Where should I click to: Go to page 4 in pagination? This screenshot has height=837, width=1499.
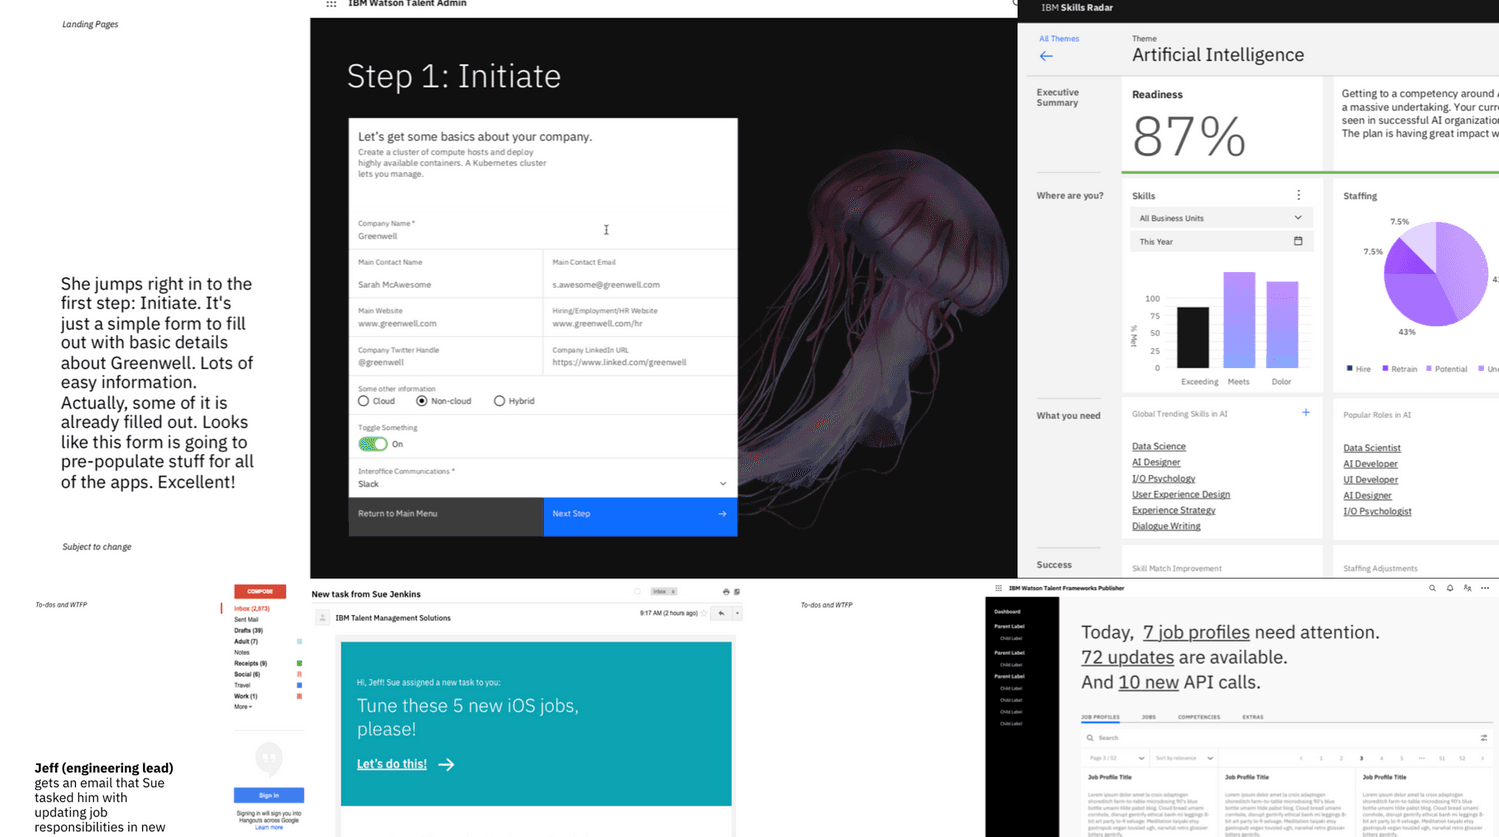(1381, 758)
